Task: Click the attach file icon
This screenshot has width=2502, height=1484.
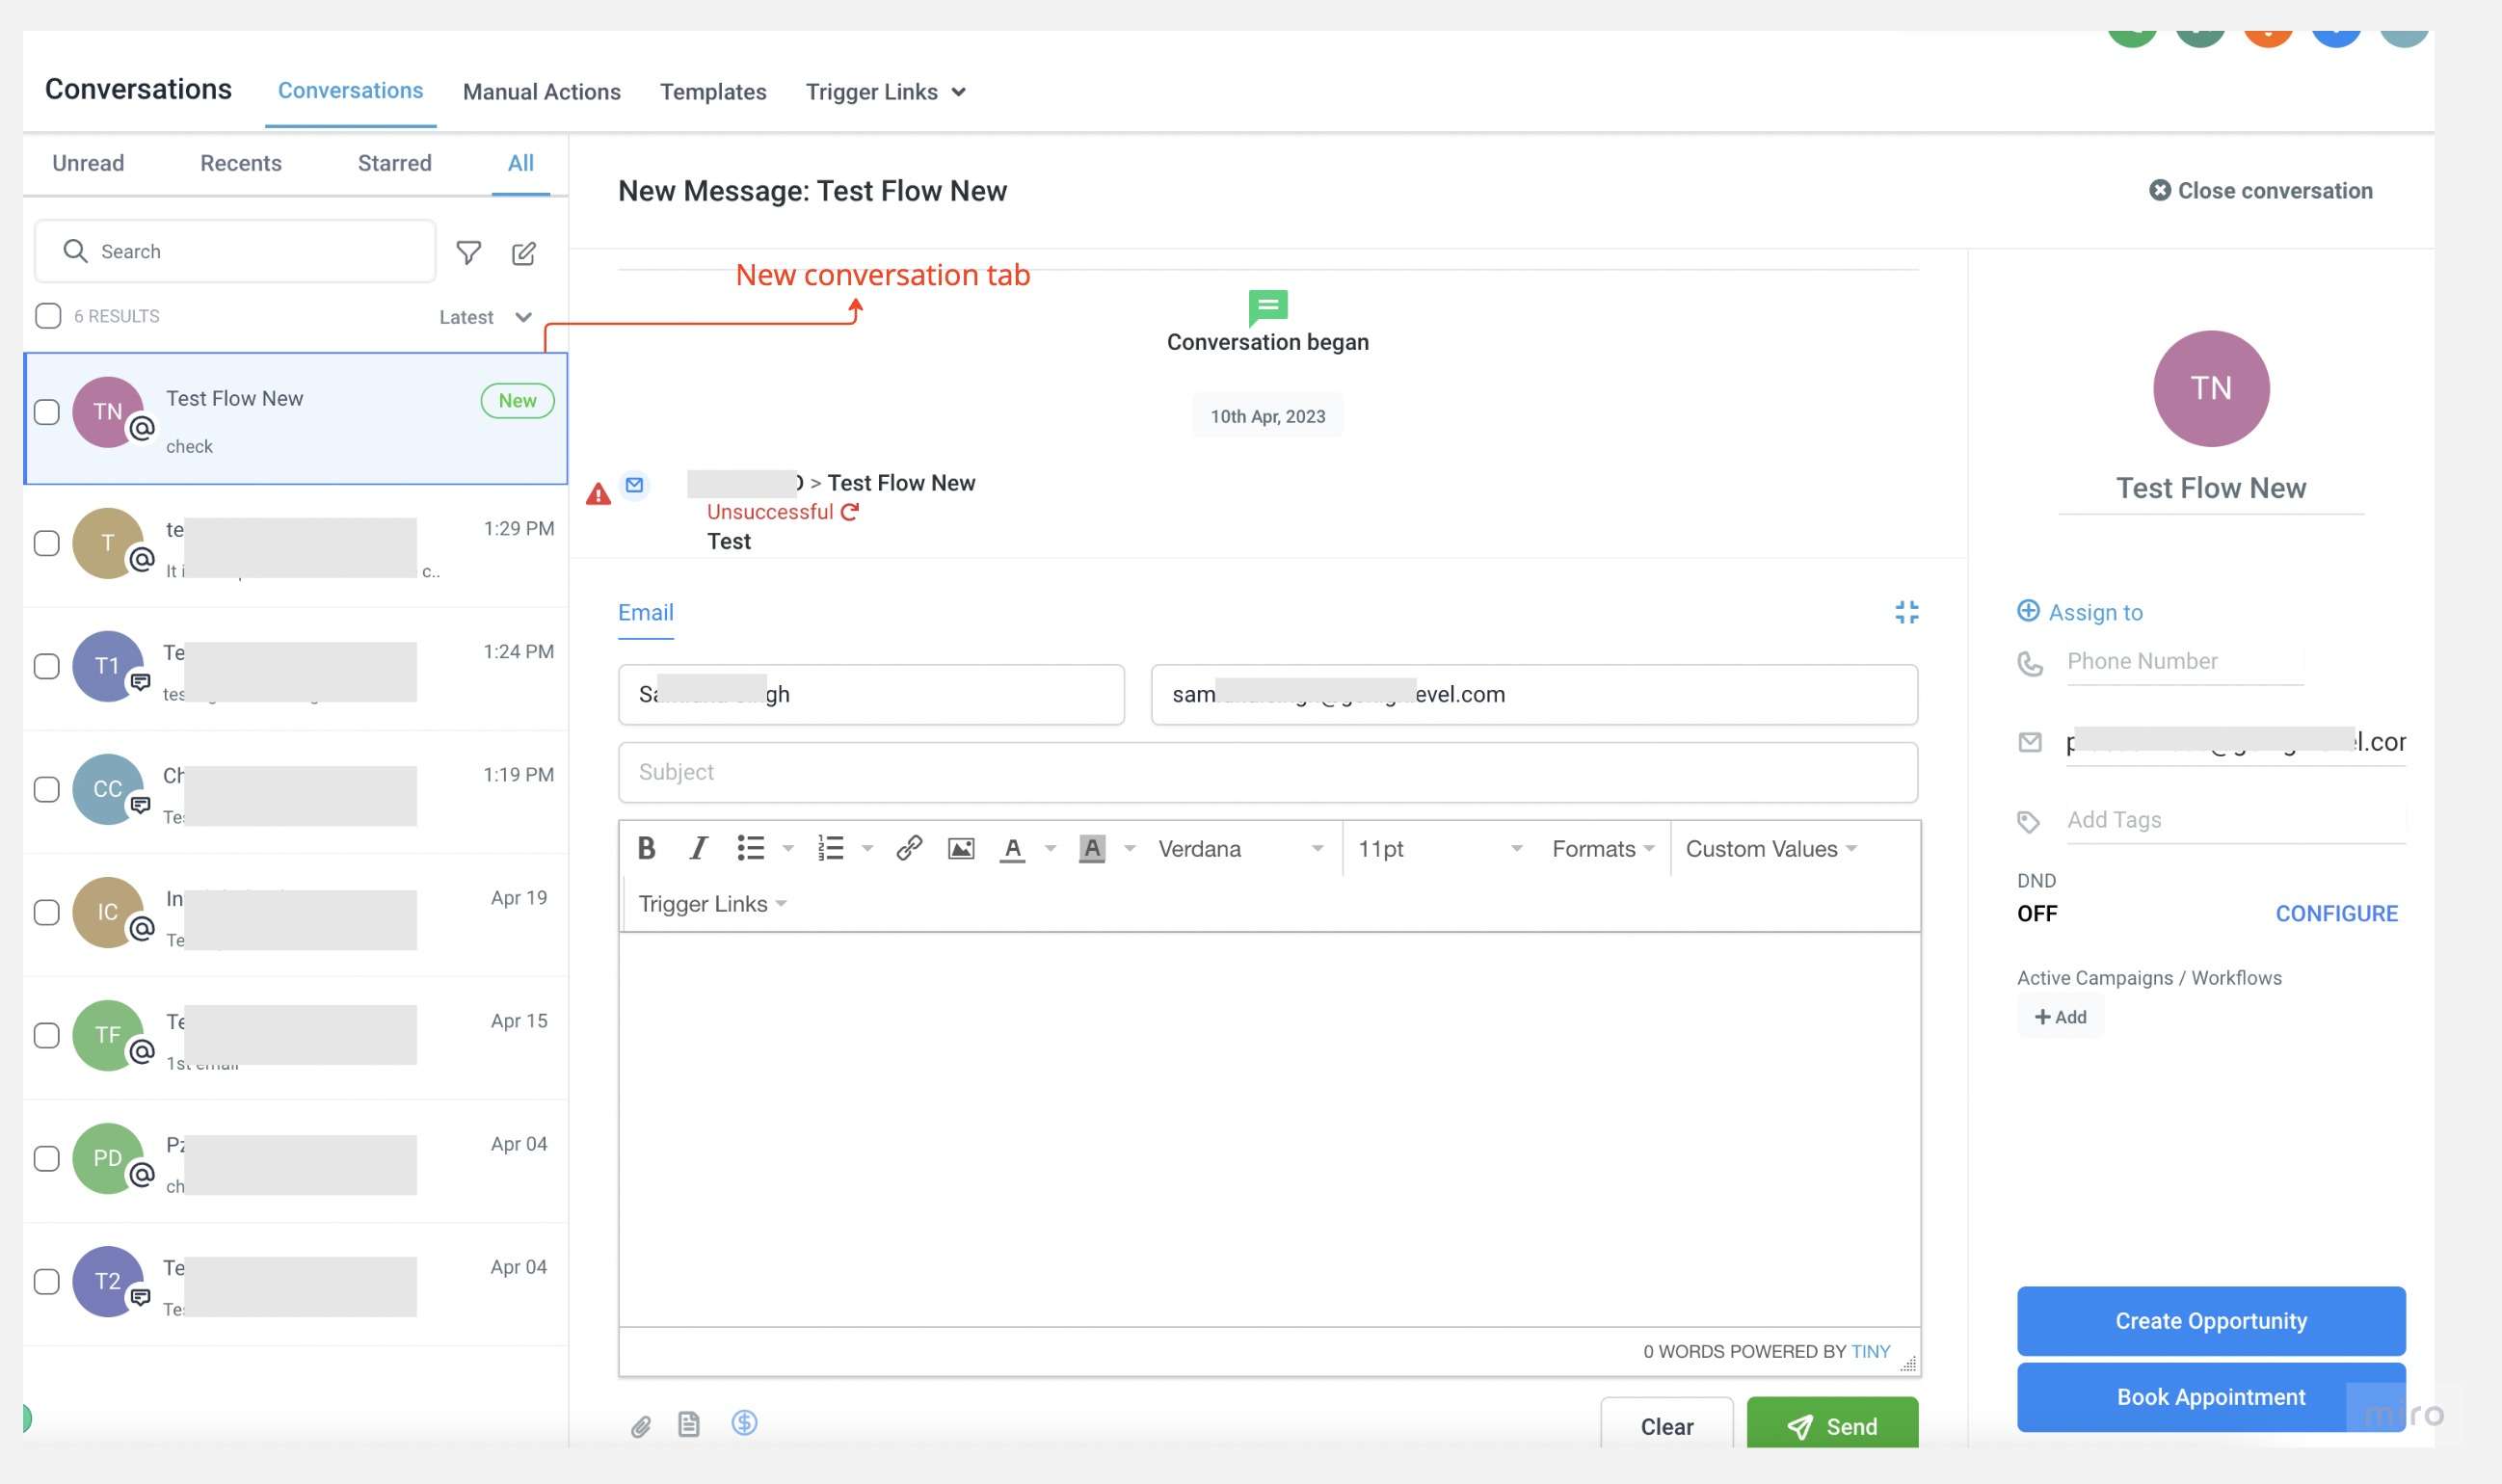Action: click(x=640, y=1424)
